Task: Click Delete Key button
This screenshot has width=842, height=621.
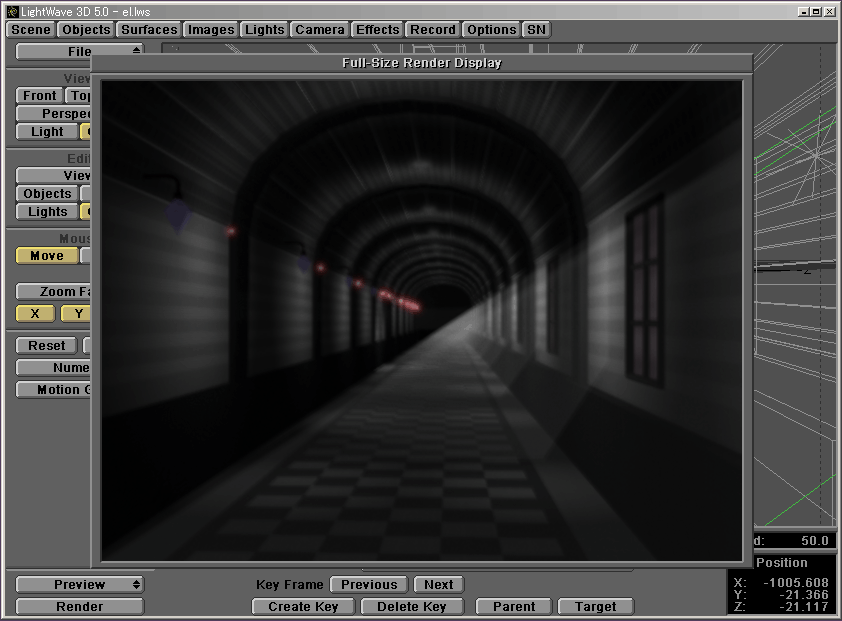Action: tap(412, 607)
